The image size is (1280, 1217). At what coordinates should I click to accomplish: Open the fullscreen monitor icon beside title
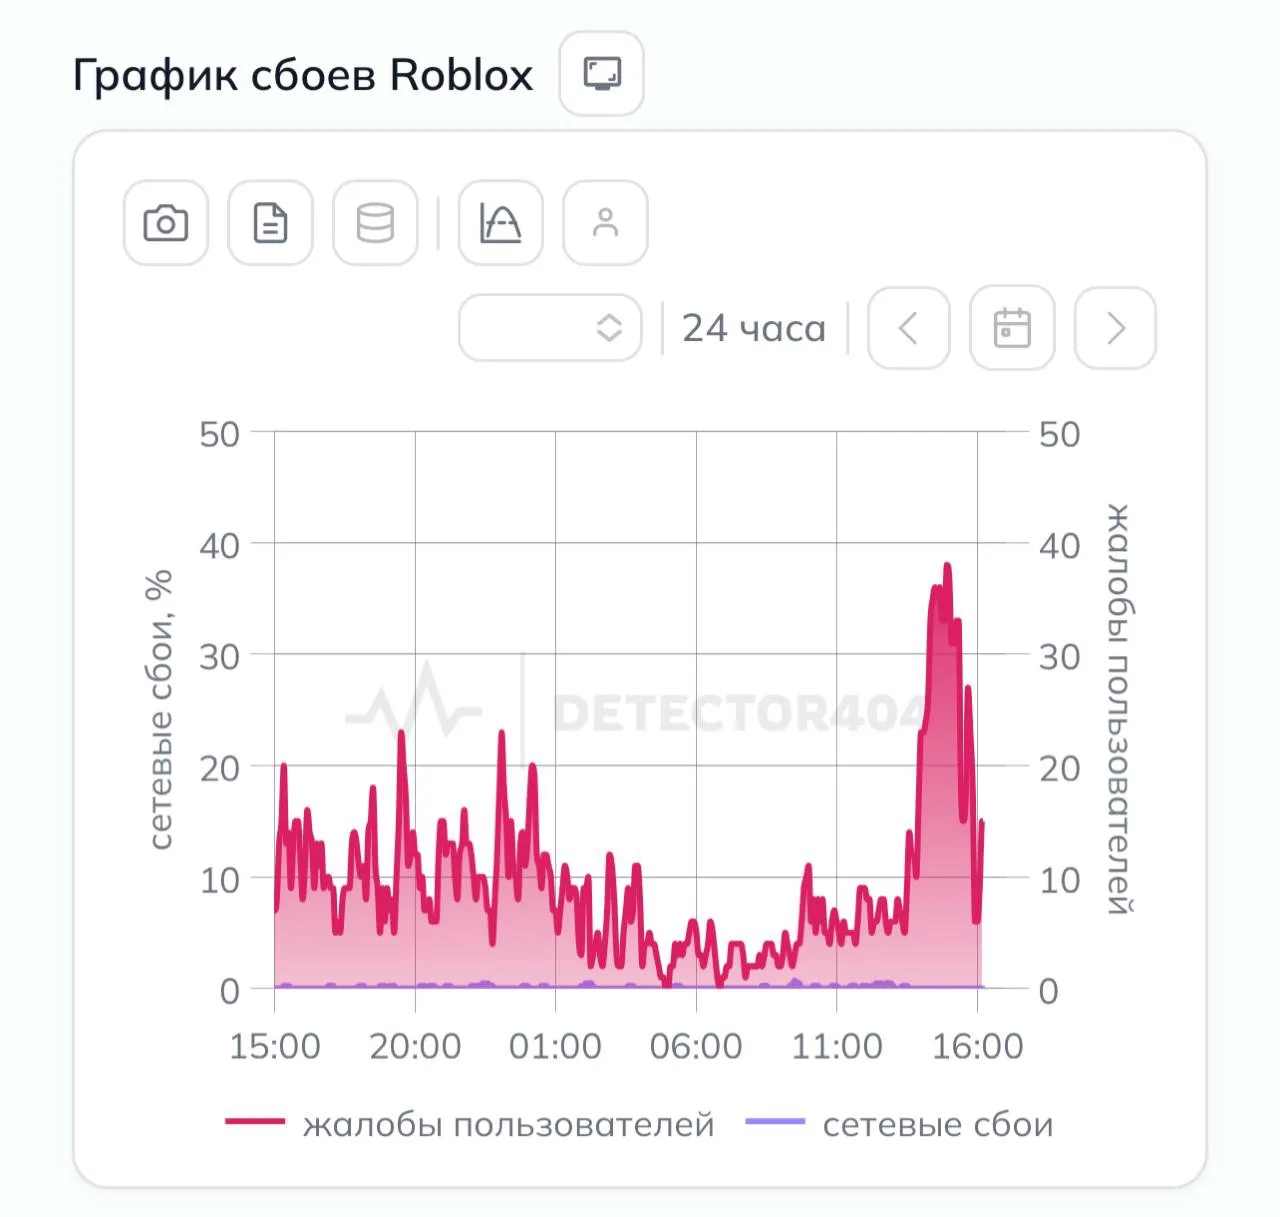[602, 74]
